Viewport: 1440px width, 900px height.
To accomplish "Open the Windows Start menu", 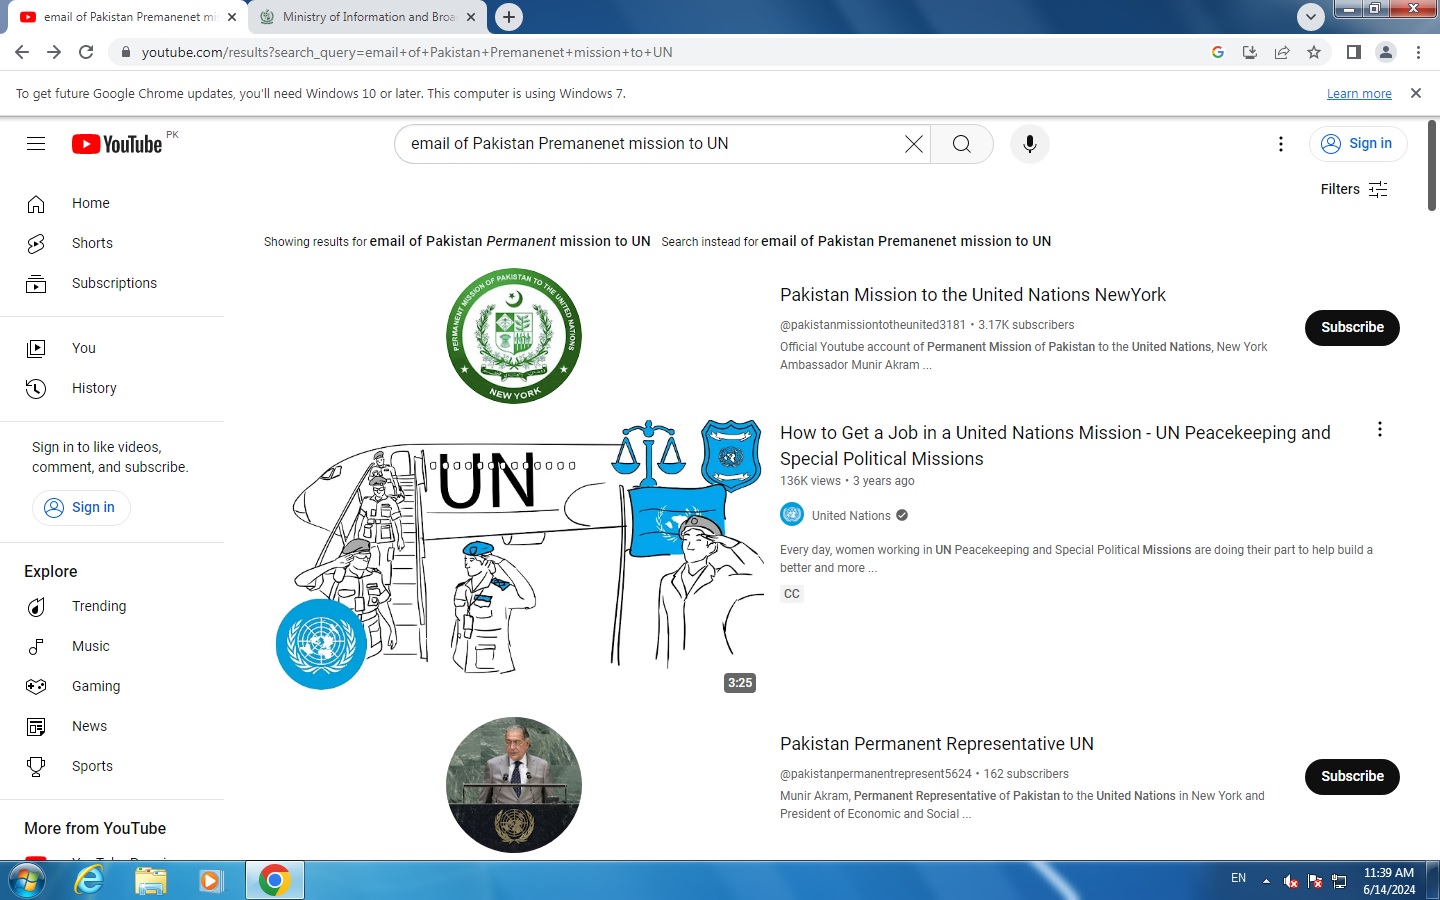I will coord(26,880).
